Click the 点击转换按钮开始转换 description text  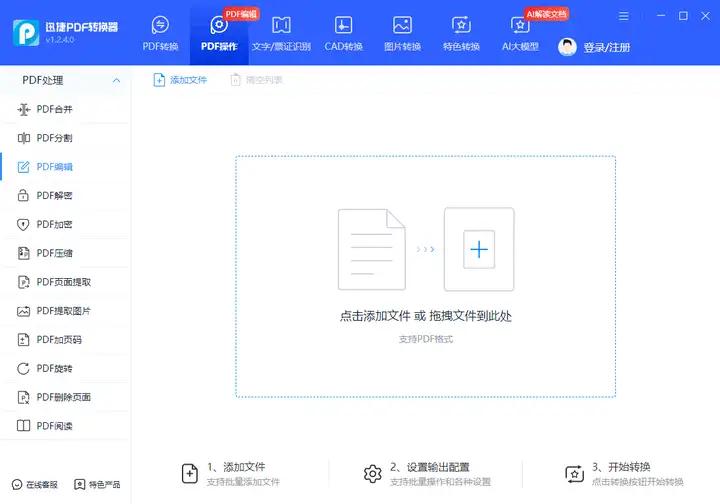click(x=637, y=482)
